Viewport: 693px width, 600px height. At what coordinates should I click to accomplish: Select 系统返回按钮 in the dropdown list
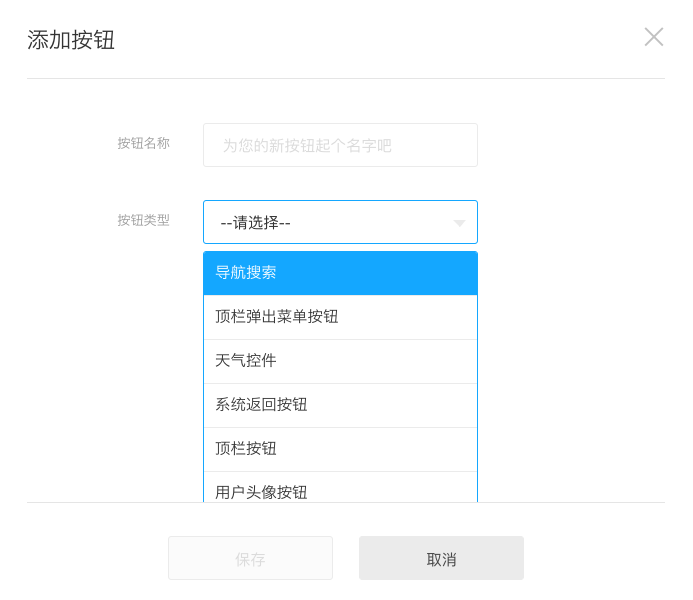(340, 405)
